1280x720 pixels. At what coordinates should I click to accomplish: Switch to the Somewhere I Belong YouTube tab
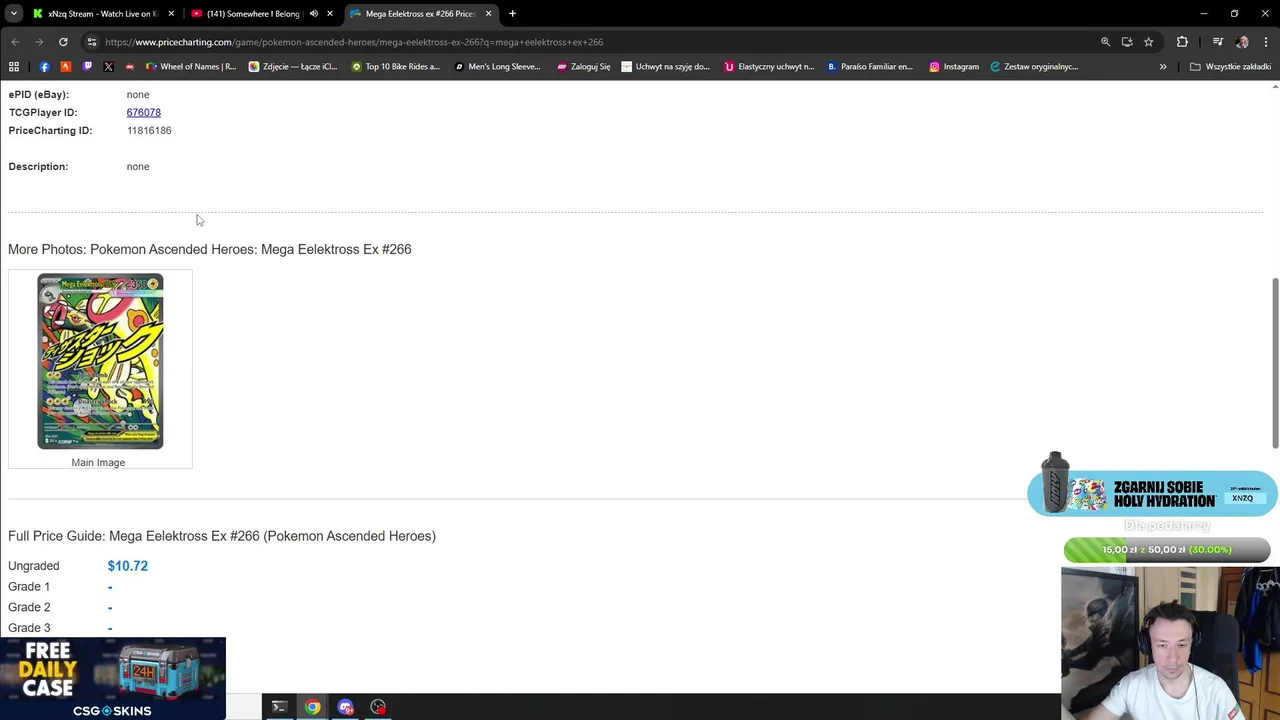[253, 13]
